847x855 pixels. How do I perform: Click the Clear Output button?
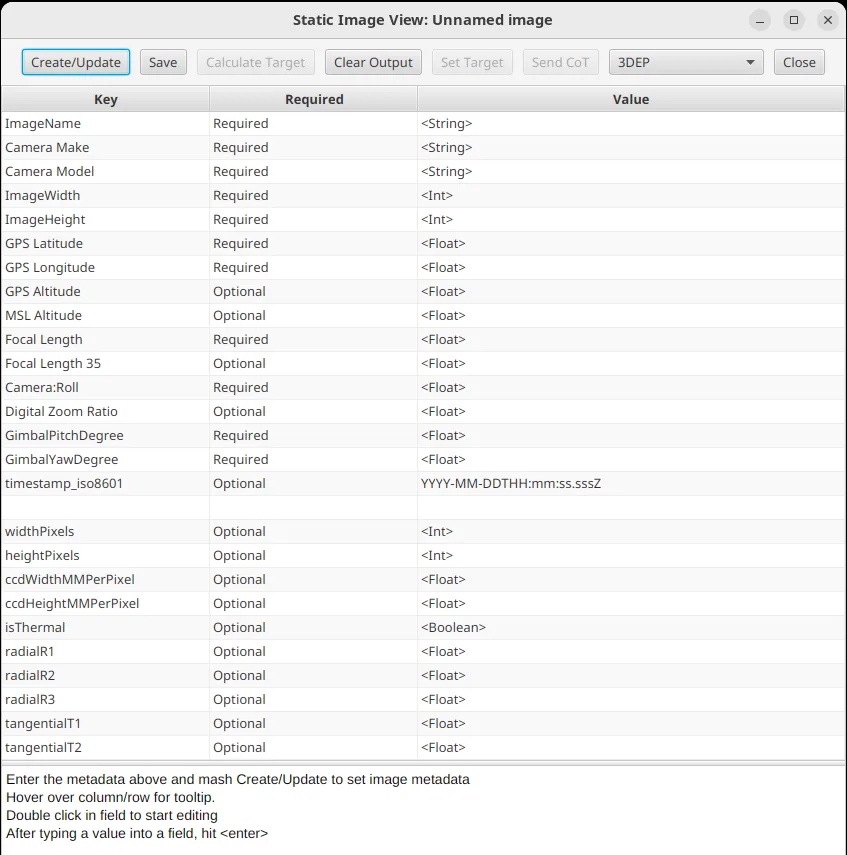373,62
